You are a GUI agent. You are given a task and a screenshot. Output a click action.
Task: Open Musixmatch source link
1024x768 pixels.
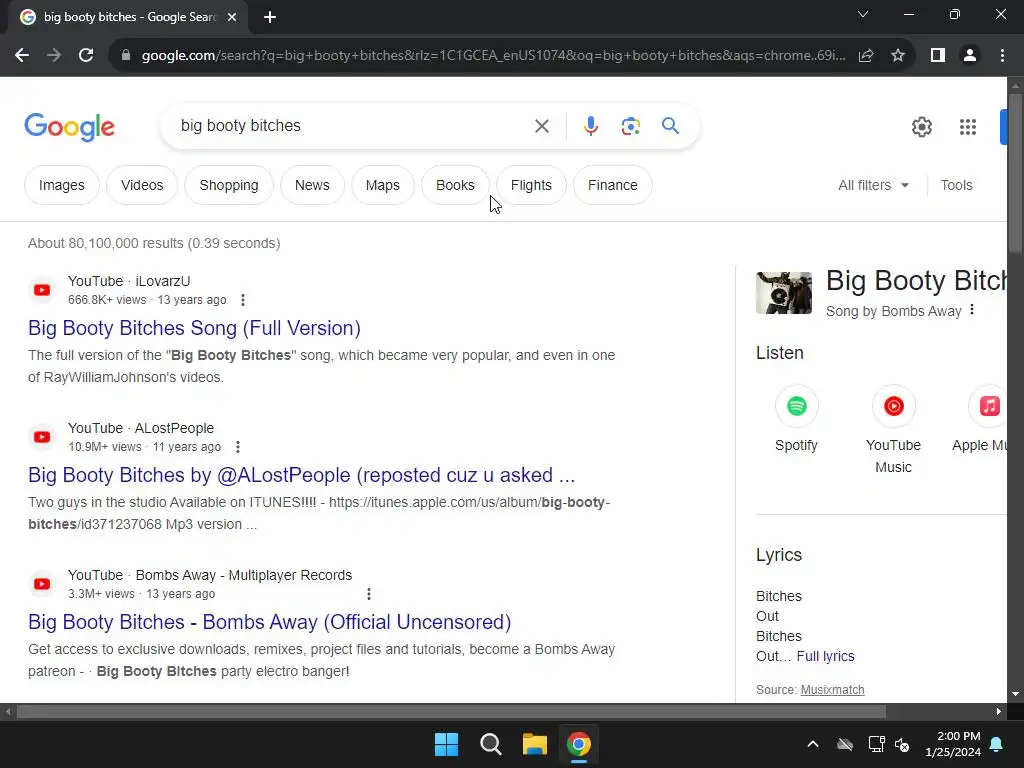(x=833, y=690)
